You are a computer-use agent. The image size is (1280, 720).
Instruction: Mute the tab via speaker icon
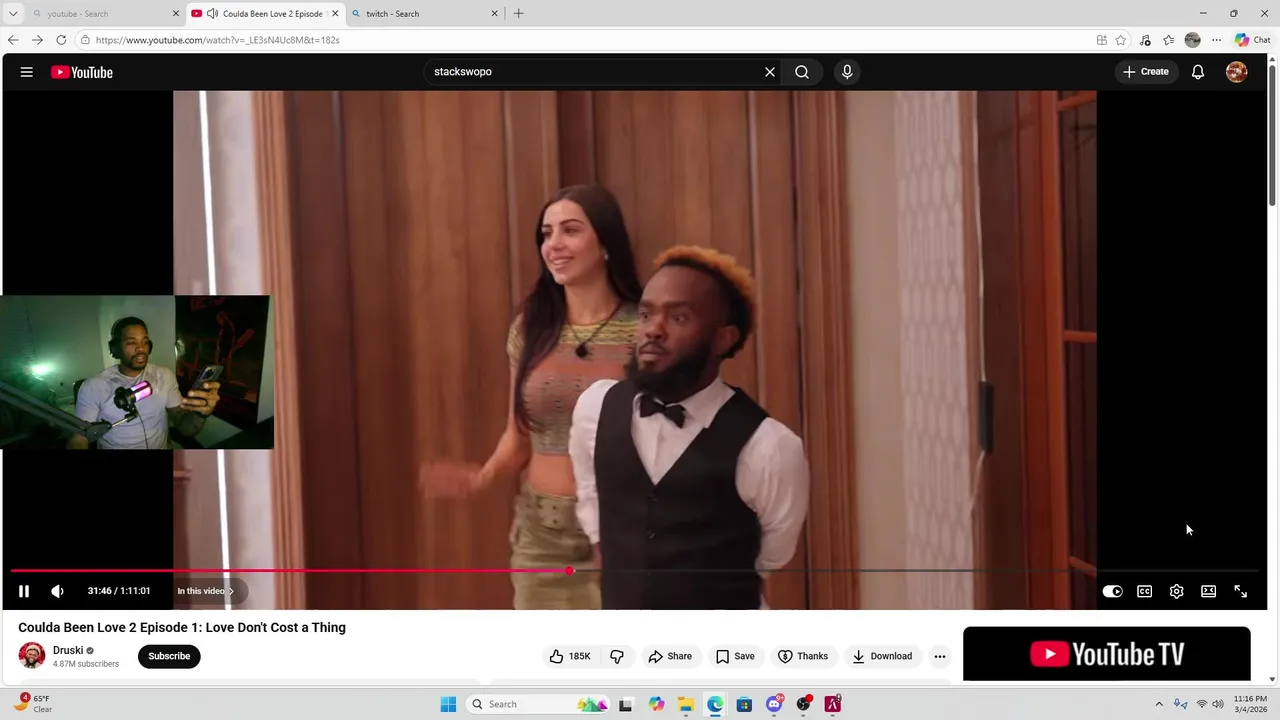tap(212, 14)
